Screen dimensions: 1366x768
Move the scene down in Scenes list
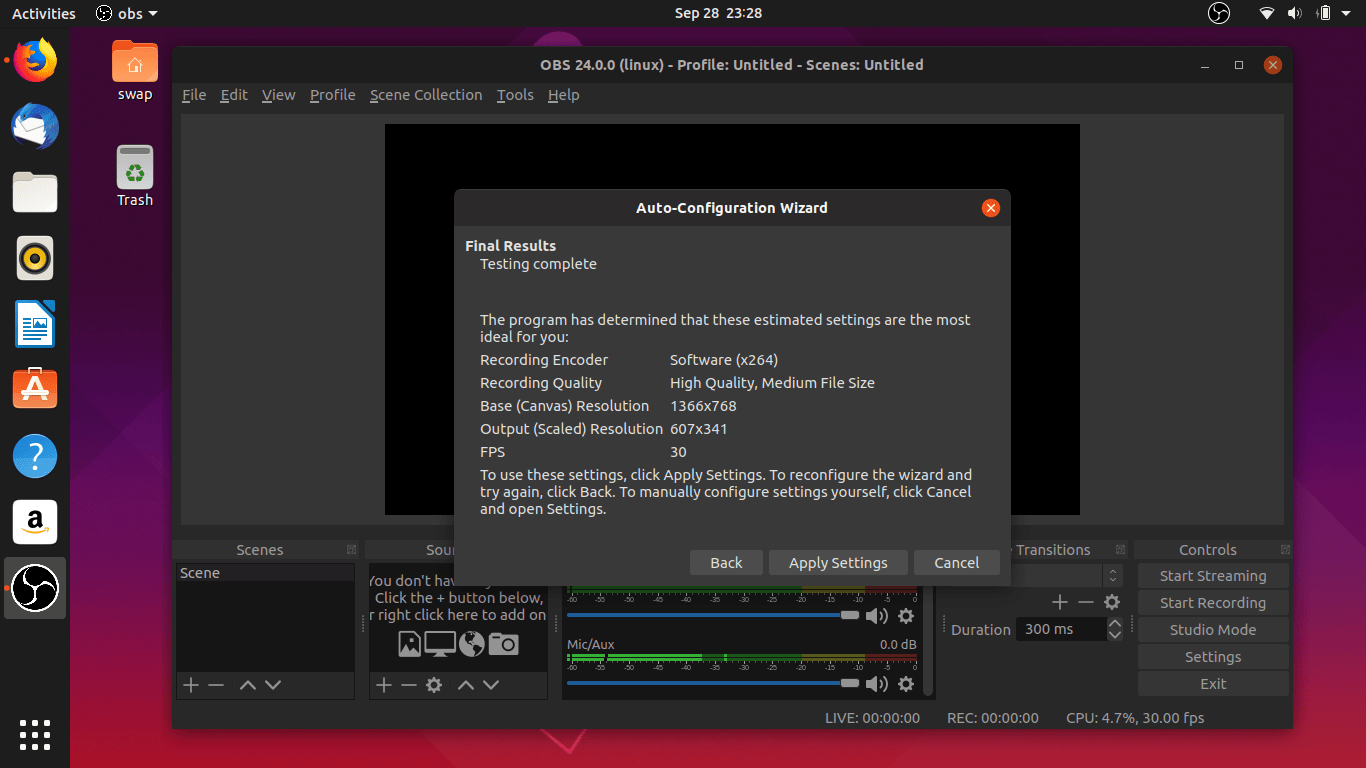click(273, 685)
